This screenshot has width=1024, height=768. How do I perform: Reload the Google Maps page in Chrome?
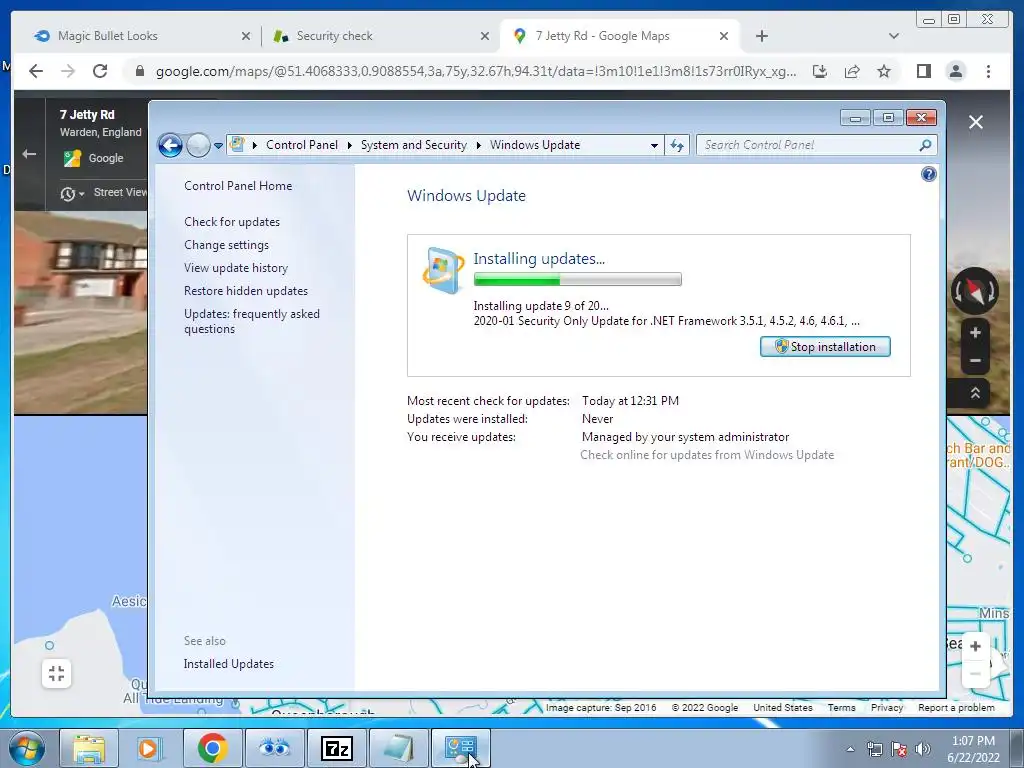100,71
